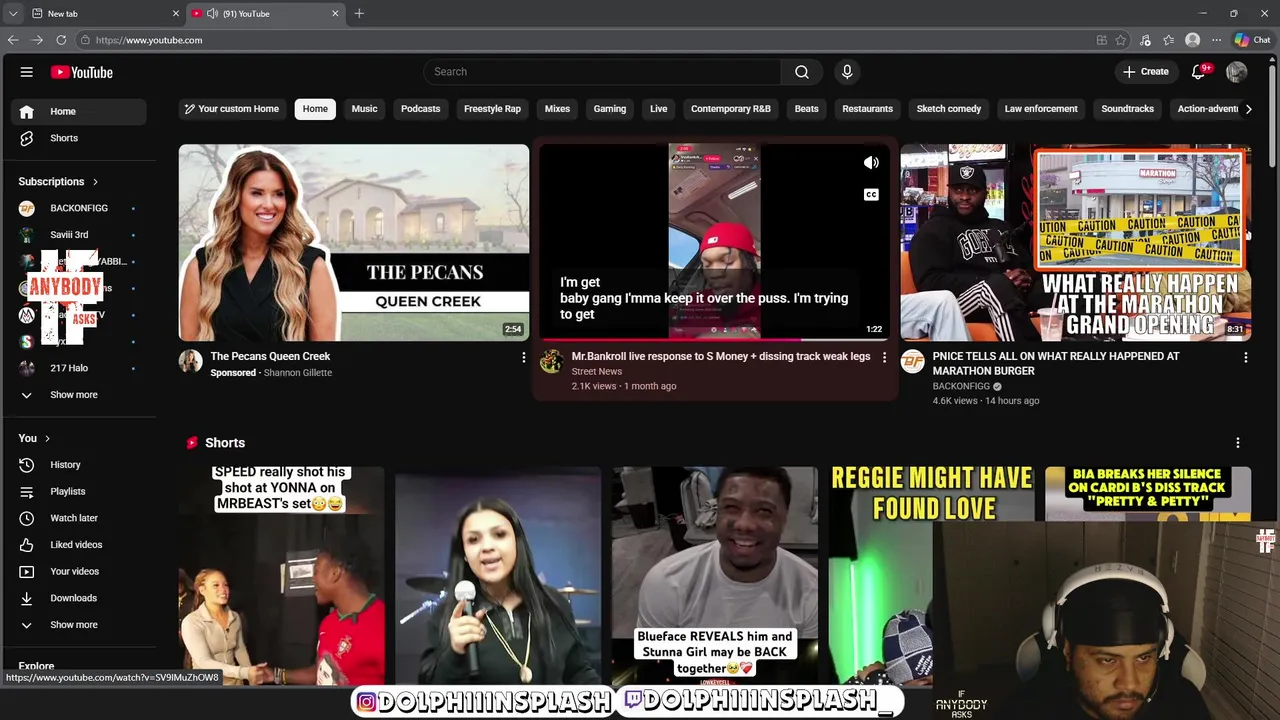Image resolution: width=1280 pixels, height=720 pixels.
Task: Open Downloads in the sidebar
Action: click(80, 598)
